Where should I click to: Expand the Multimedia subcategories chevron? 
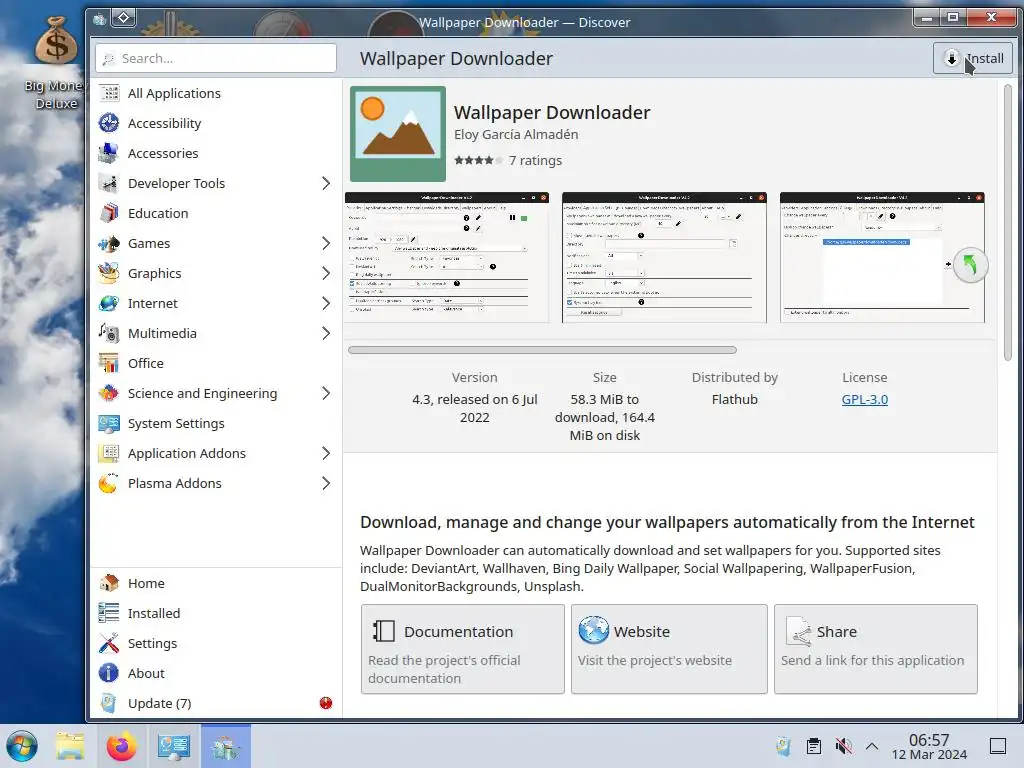tap(326, 334)
